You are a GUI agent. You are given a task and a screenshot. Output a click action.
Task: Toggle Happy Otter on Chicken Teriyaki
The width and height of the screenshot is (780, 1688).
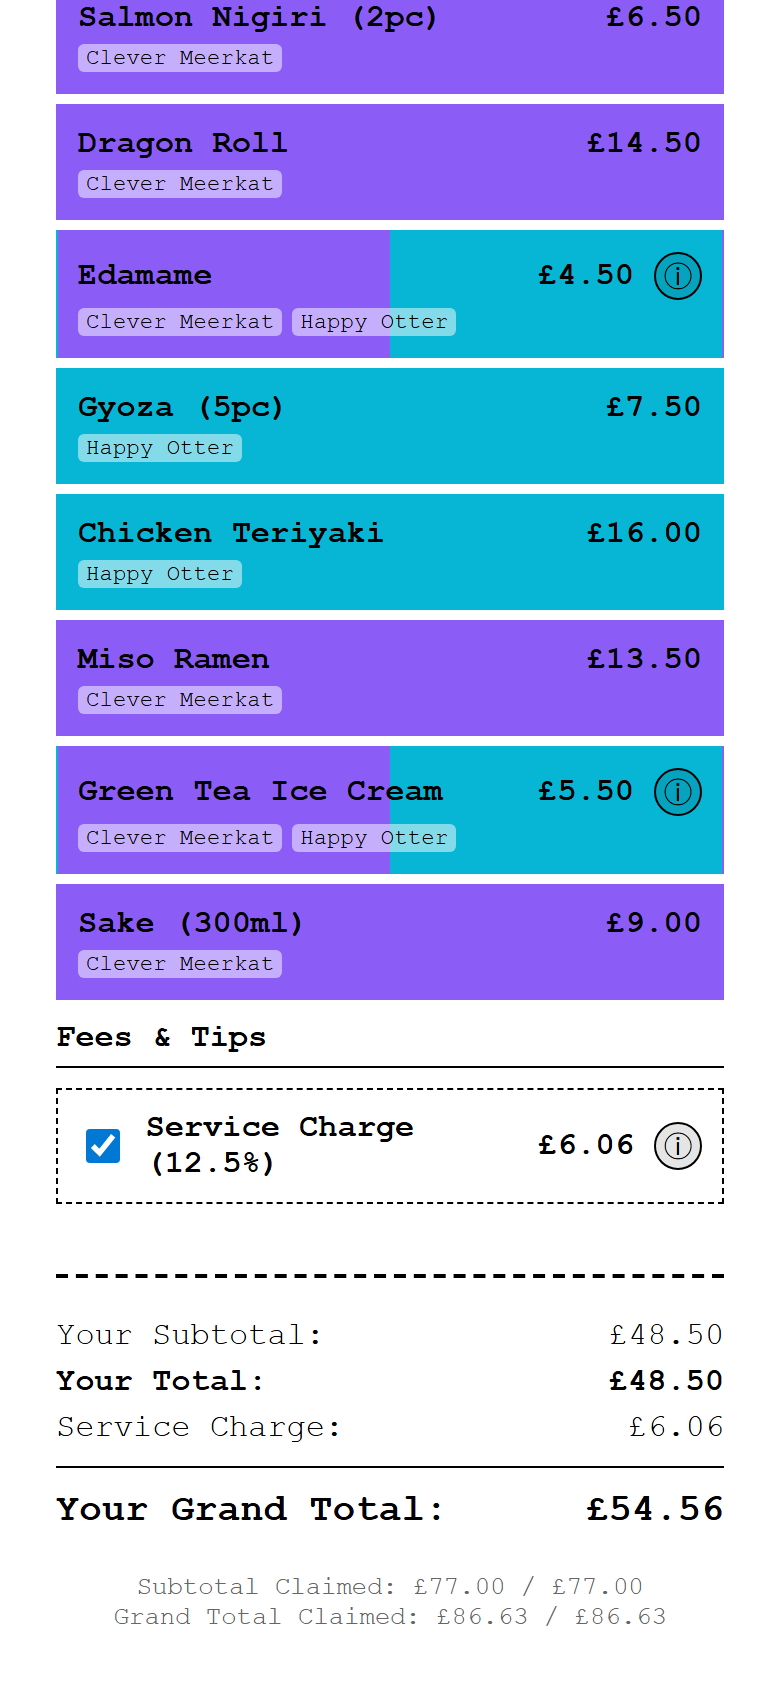[159, 573]
